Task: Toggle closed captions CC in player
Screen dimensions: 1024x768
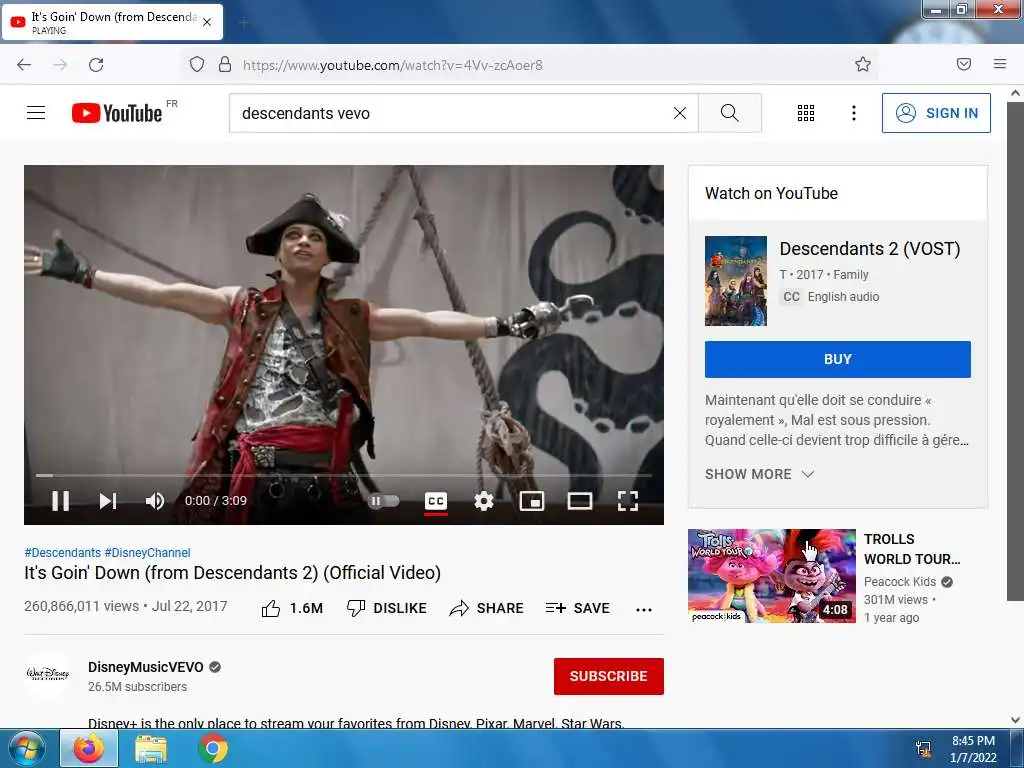Action: tap(436, 501)
